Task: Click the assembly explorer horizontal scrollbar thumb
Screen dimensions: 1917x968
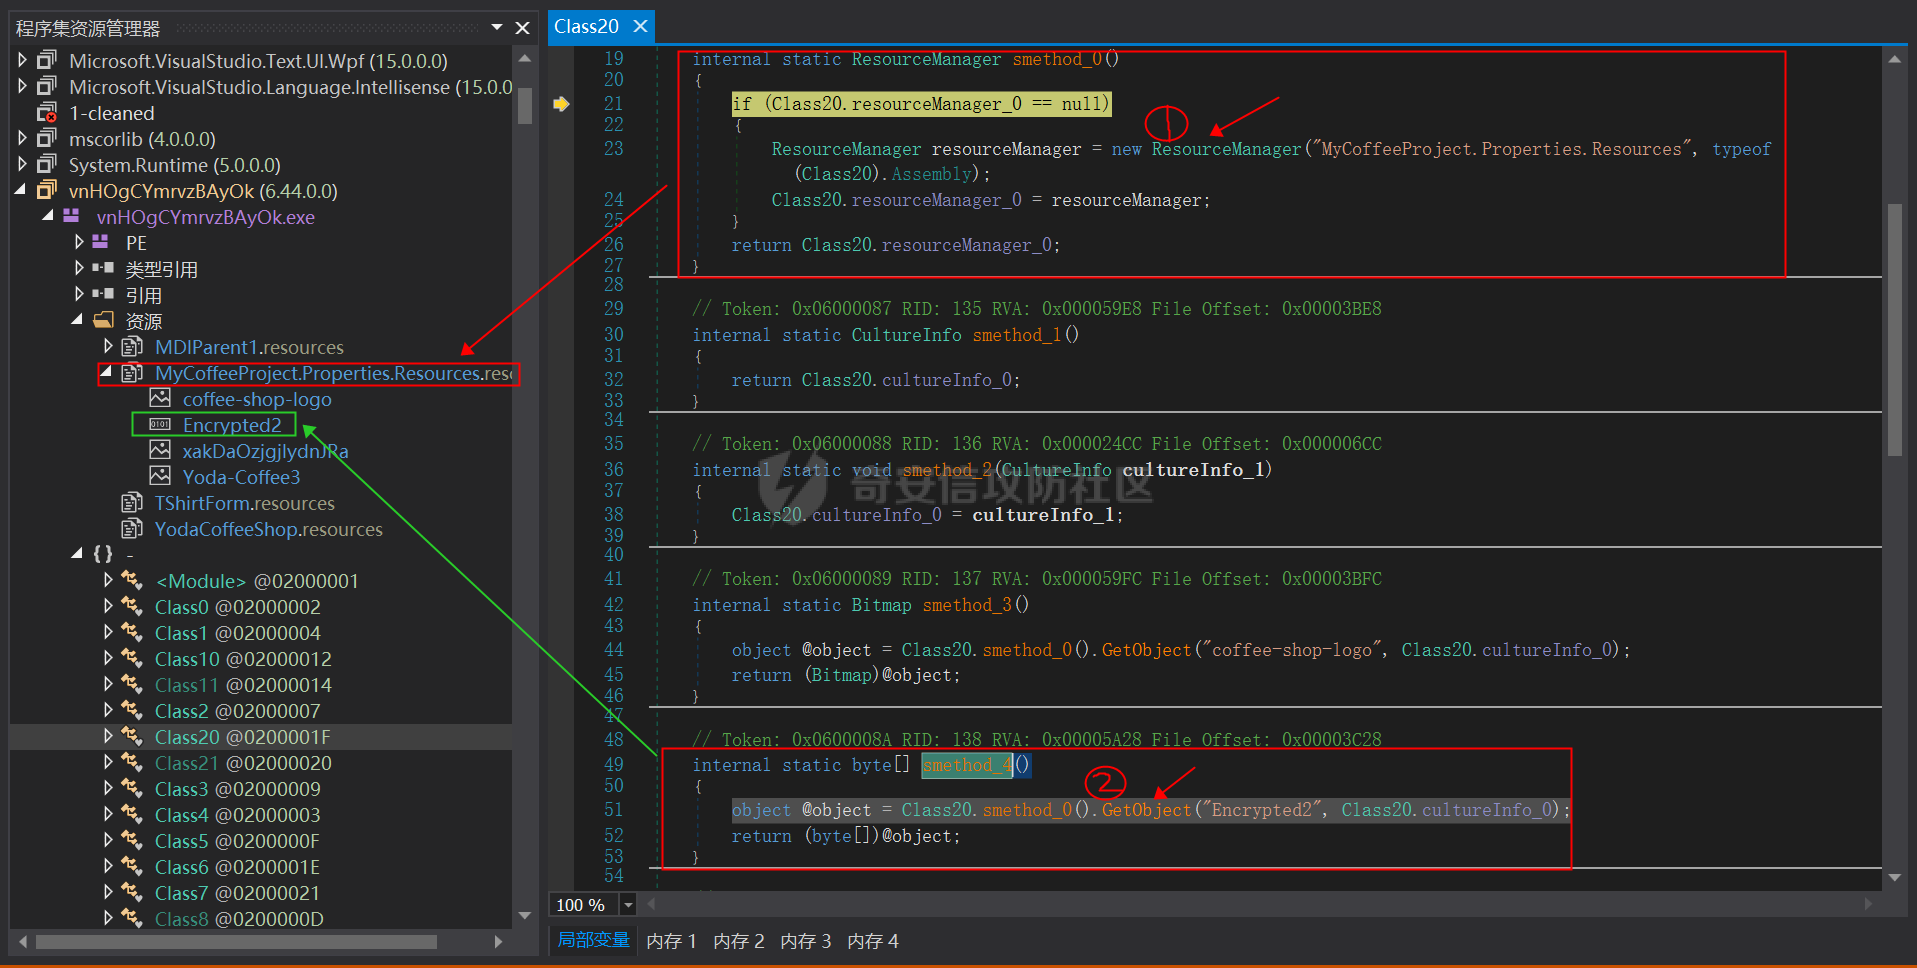Action: point(236,942)
